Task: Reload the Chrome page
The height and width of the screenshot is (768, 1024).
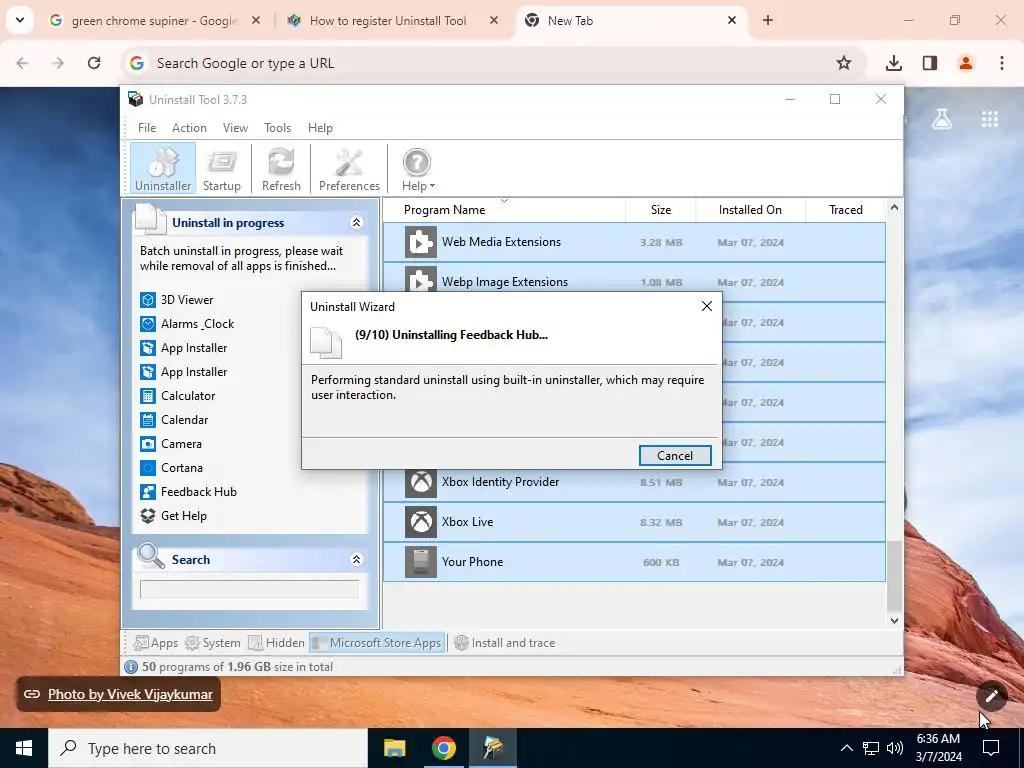Action: pos(94,63)
